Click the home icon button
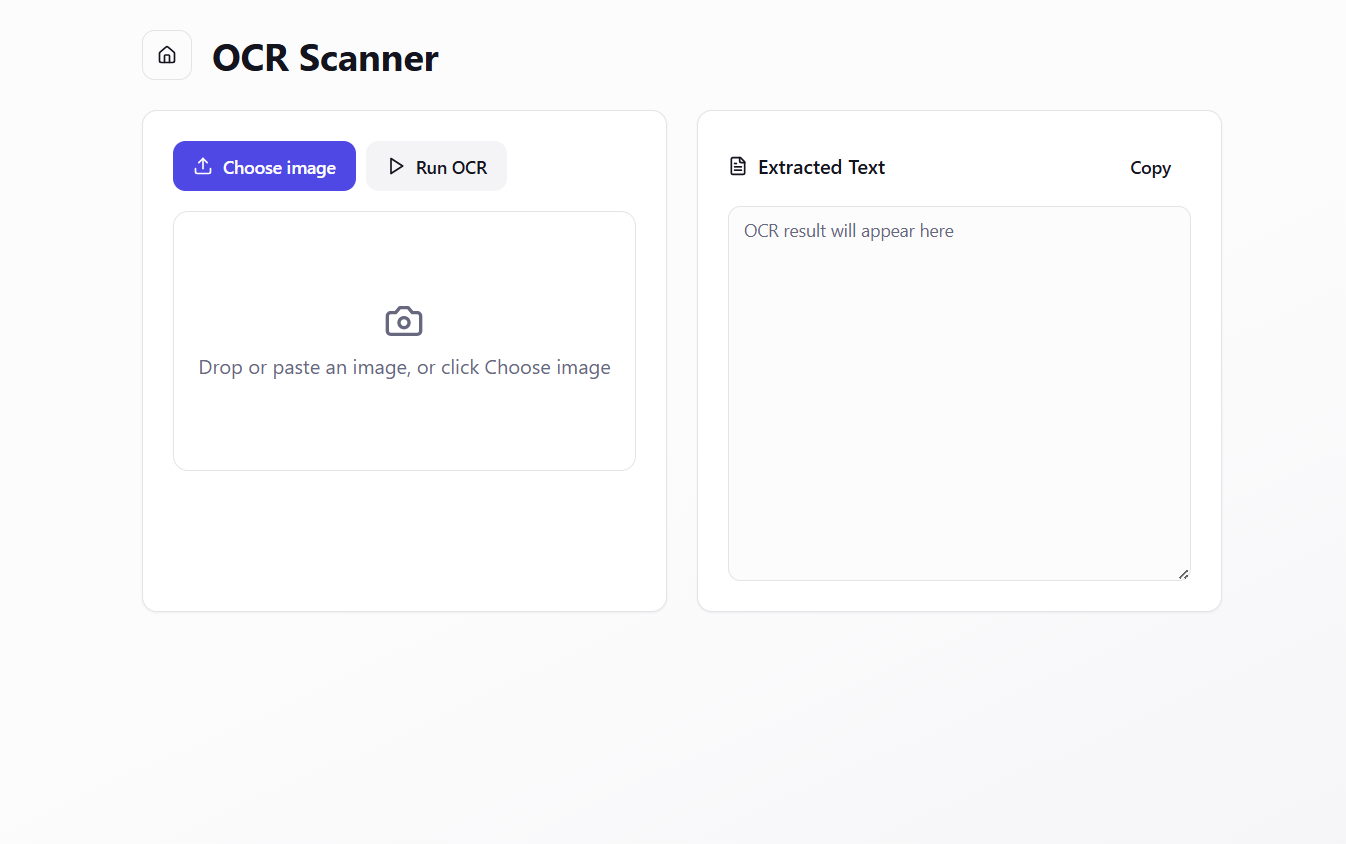Image resolution: width=1346 pixels, height=844 pixels. tap(167, 55)
